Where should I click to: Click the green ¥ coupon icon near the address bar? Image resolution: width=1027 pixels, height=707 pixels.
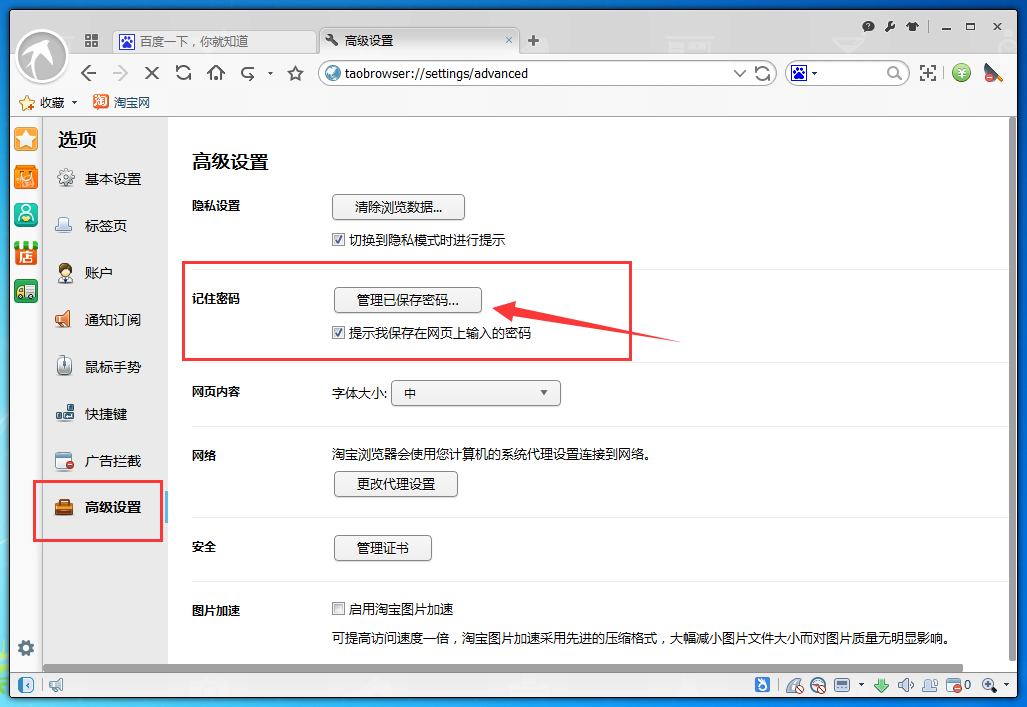960,73
